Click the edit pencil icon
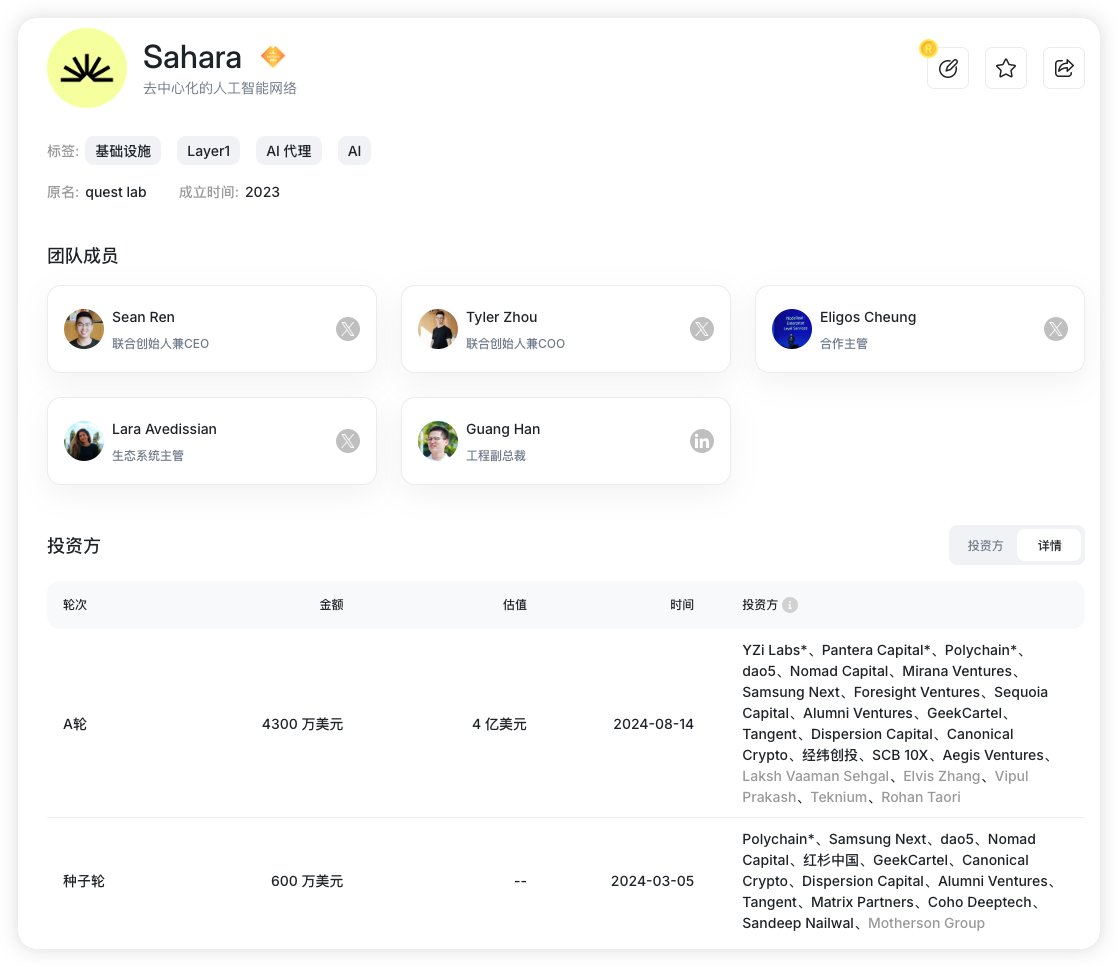The image size is (1118, 967). pyautogui.click(x=948, y=68)
